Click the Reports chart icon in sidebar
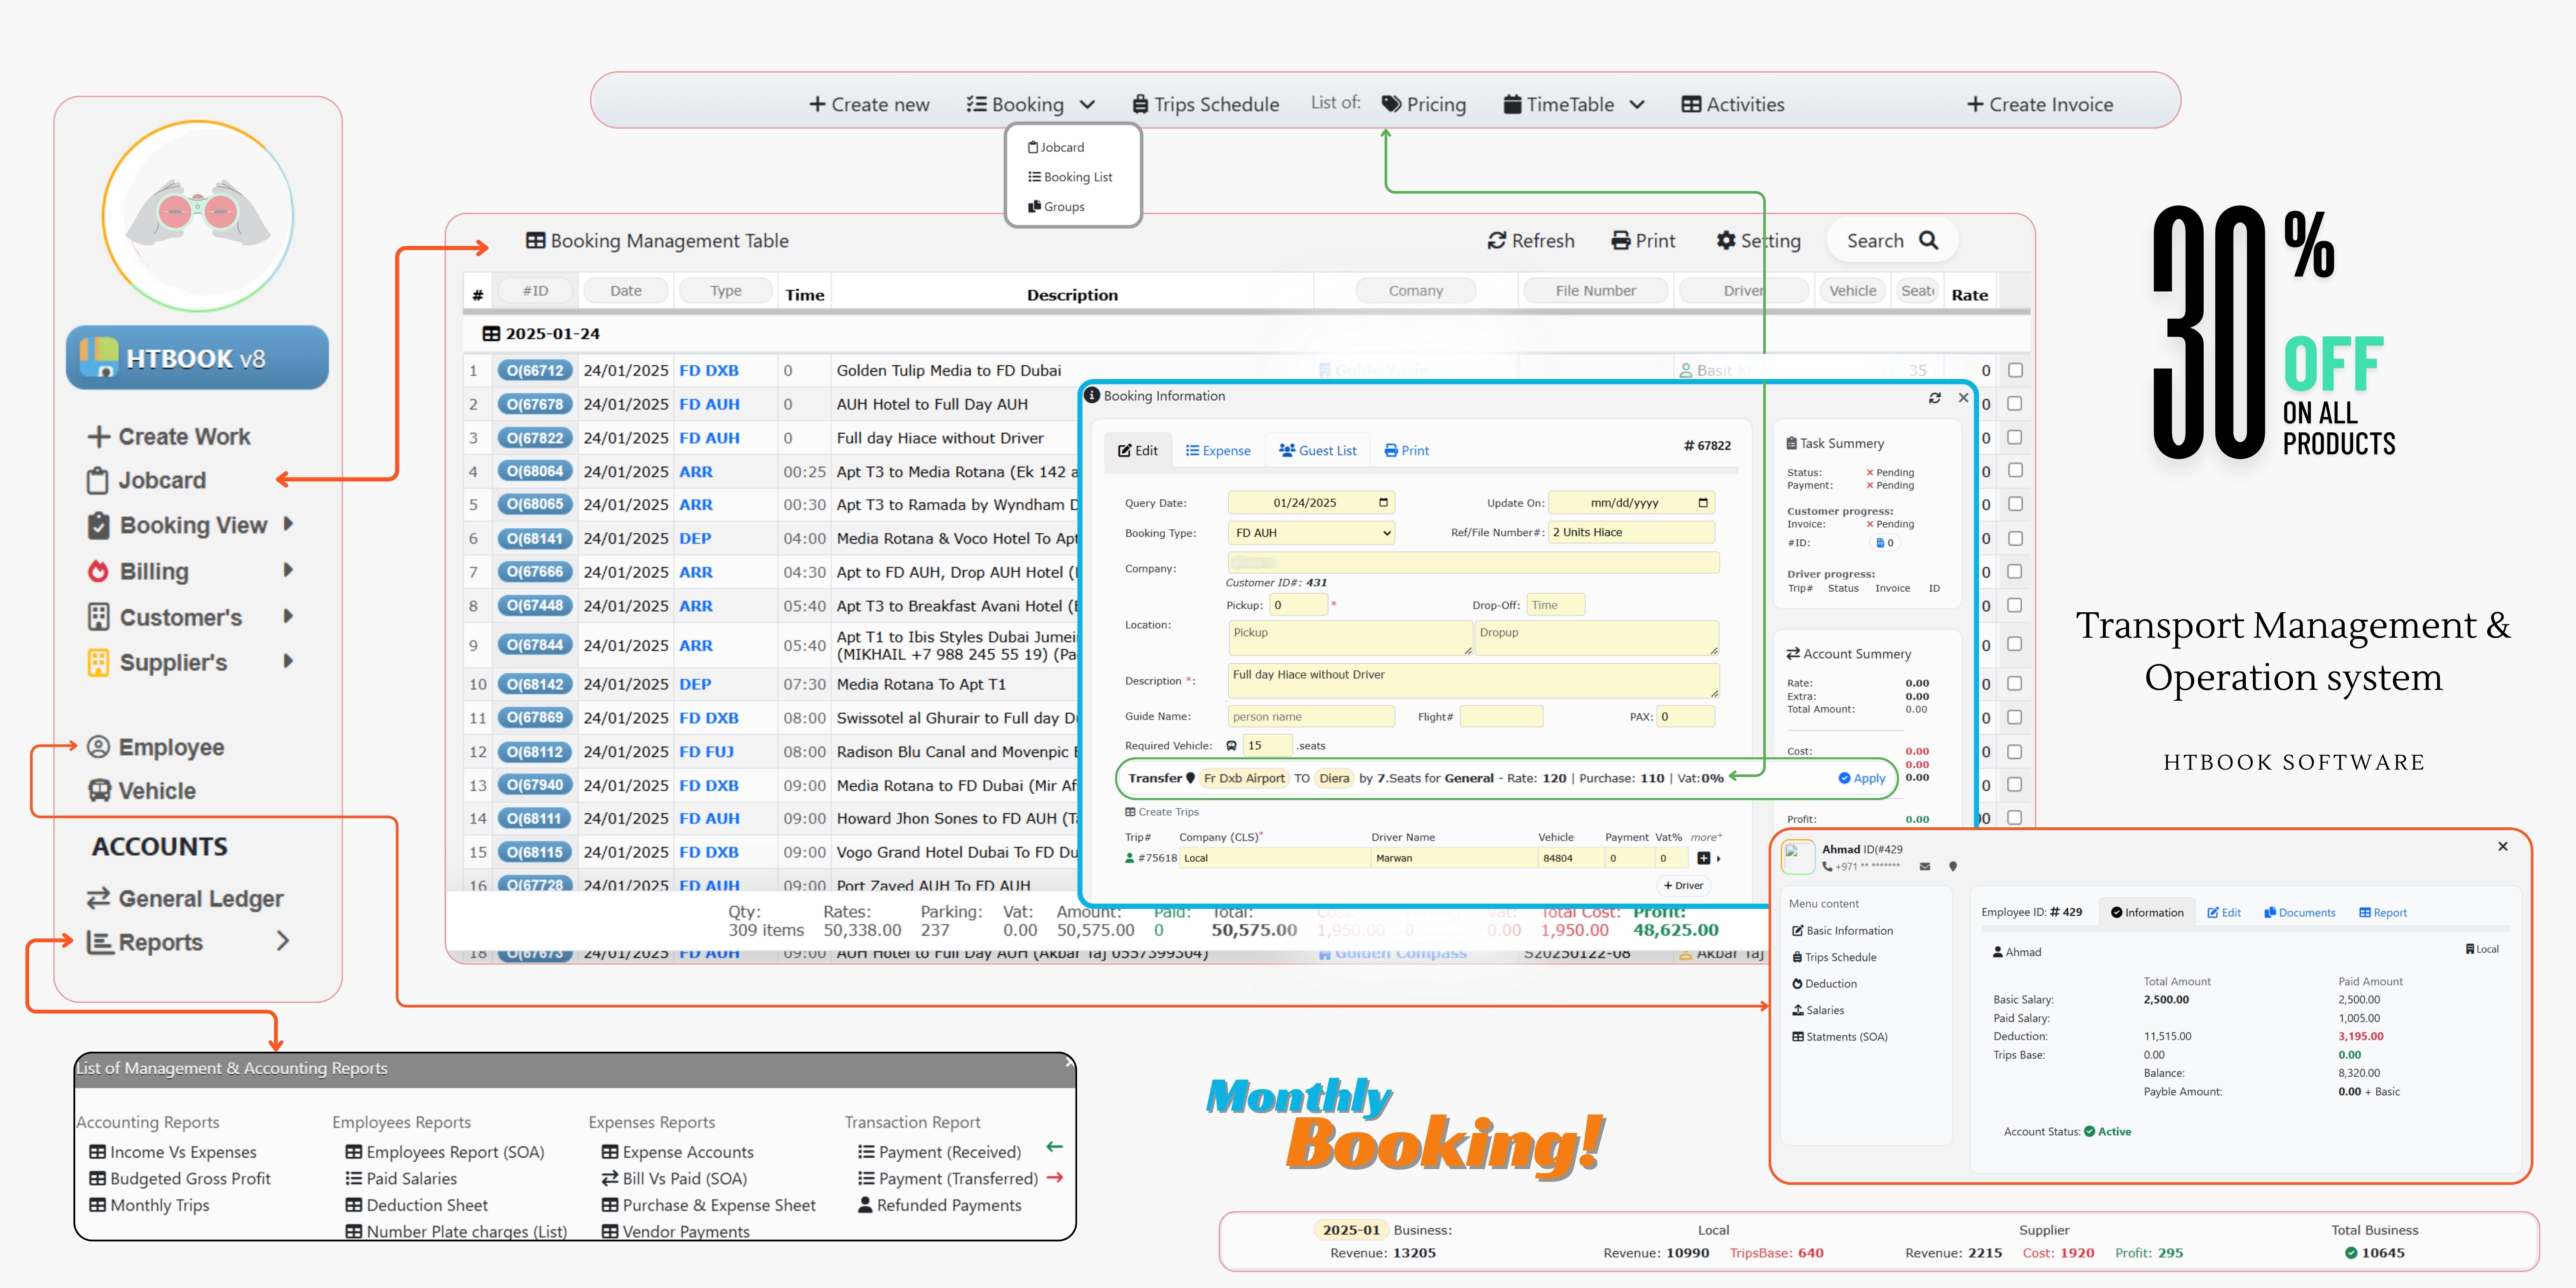Screen dimensions: 2576x1288 99,942
